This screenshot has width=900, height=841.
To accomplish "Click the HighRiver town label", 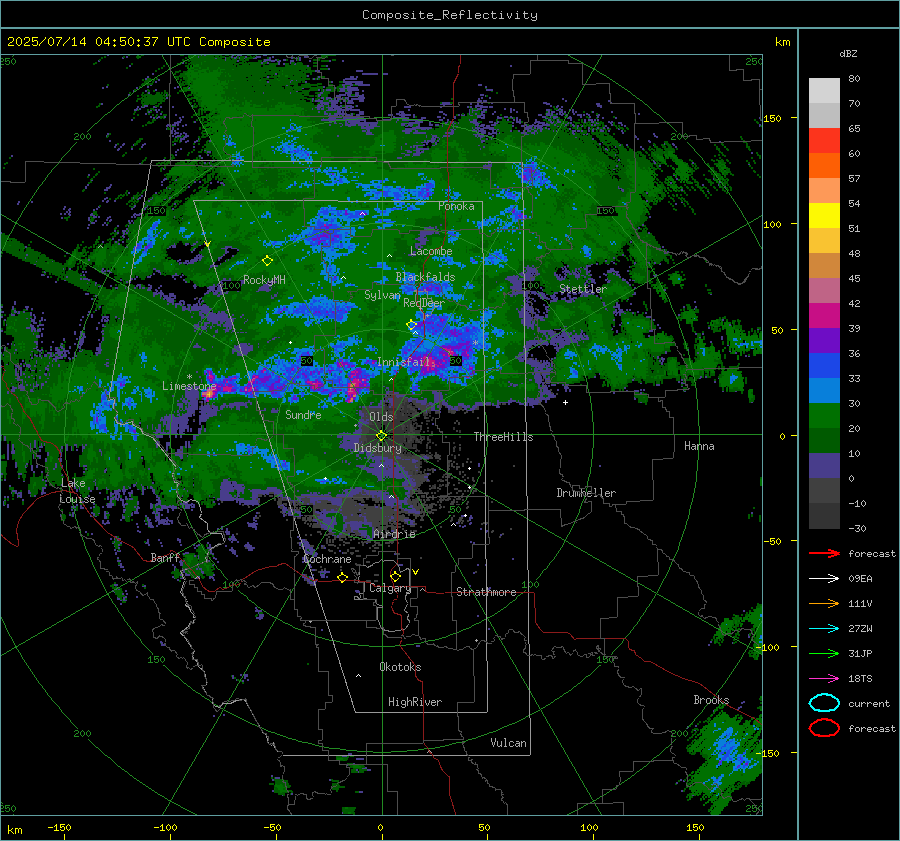I will pyautogui.click(x=415, y=702).
